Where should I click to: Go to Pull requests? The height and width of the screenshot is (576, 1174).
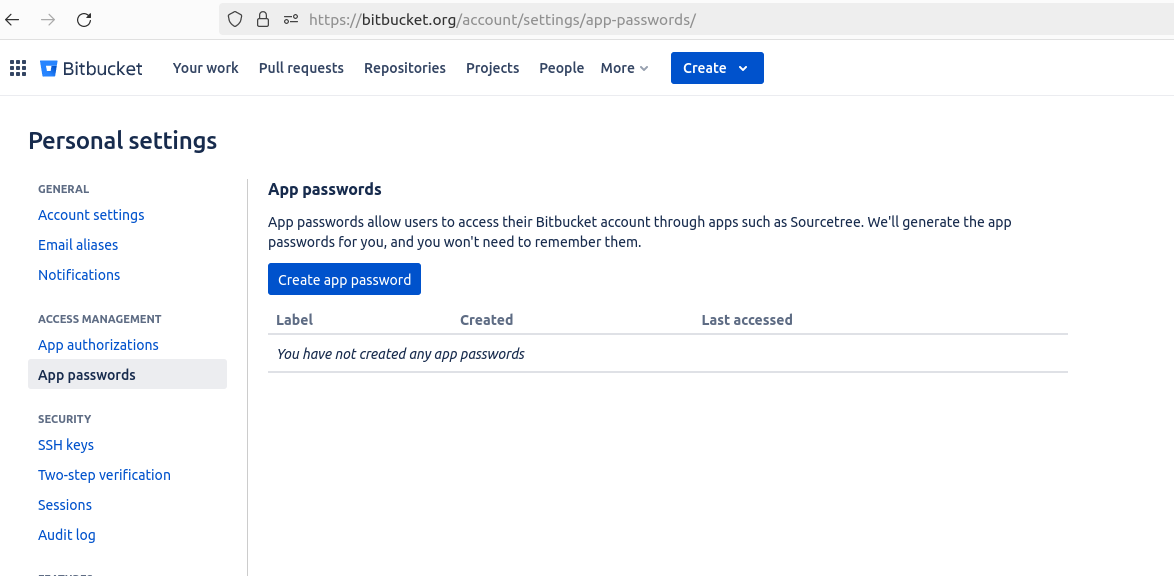(x=301, y=68)
